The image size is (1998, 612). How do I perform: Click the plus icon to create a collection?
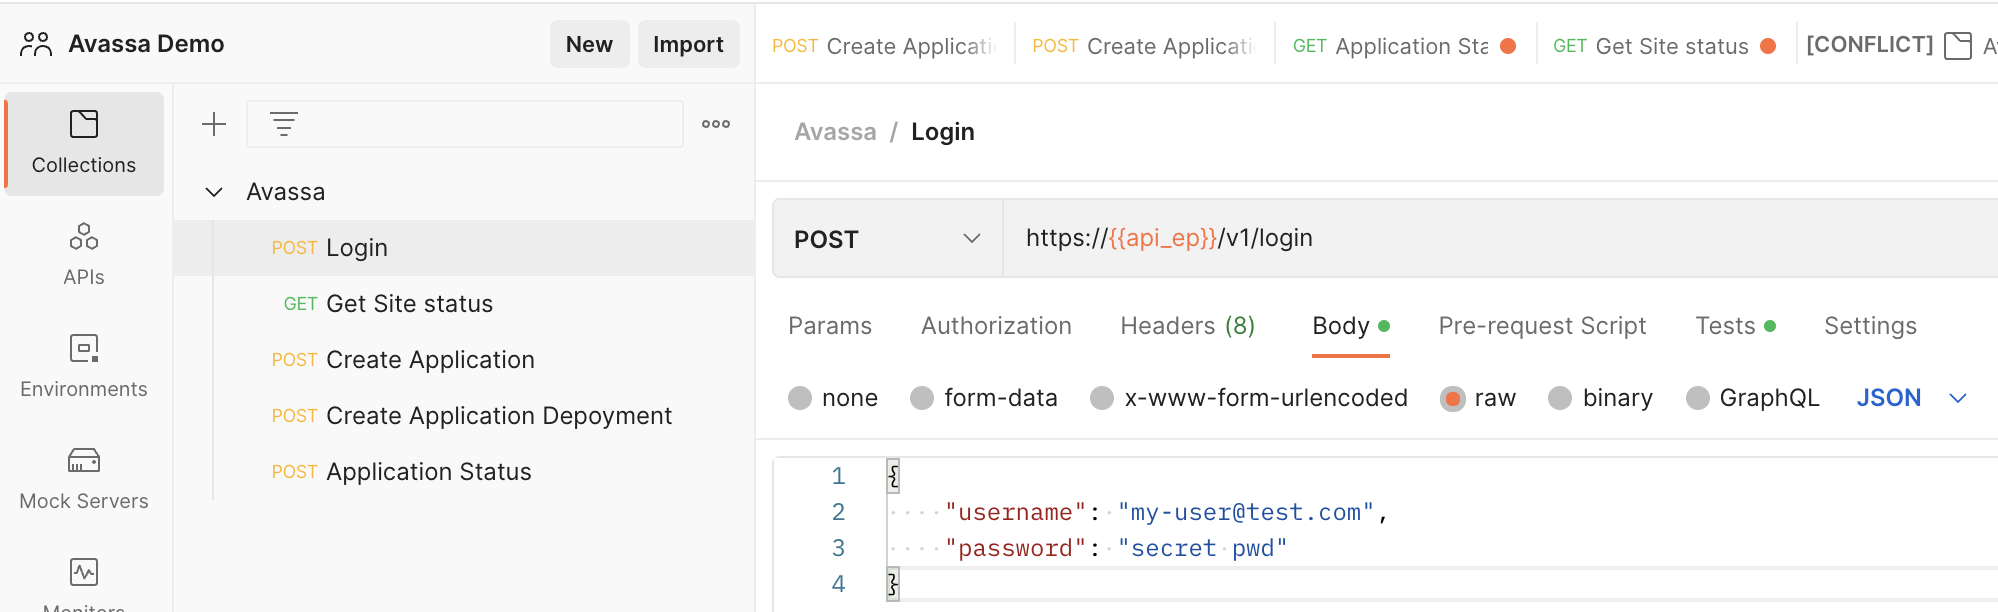(214, 124)
